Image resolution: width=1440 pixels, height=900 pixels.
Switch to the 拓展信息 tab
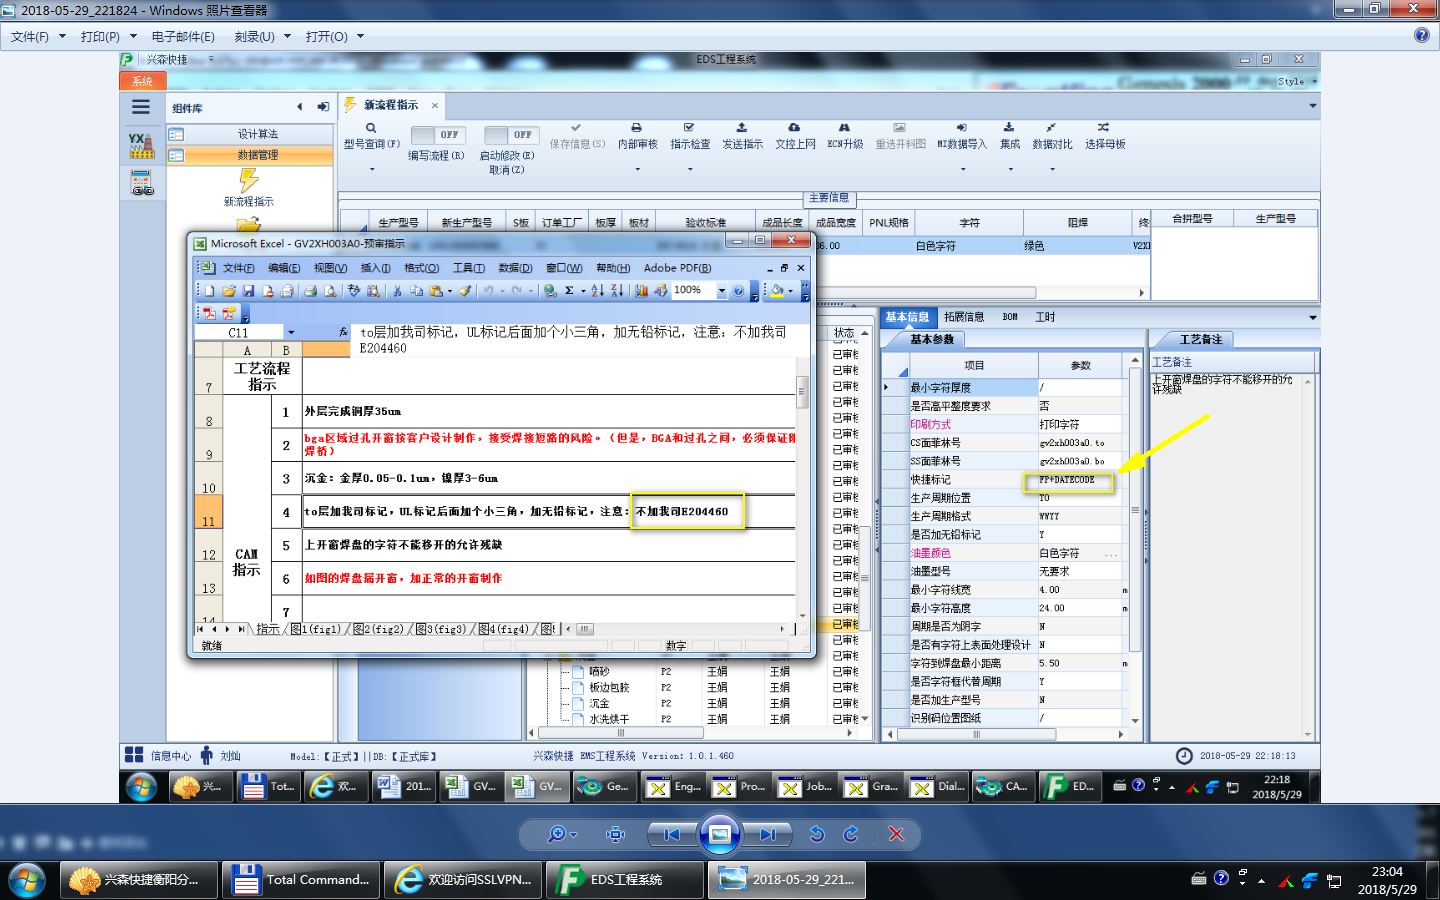coord(964,317)
